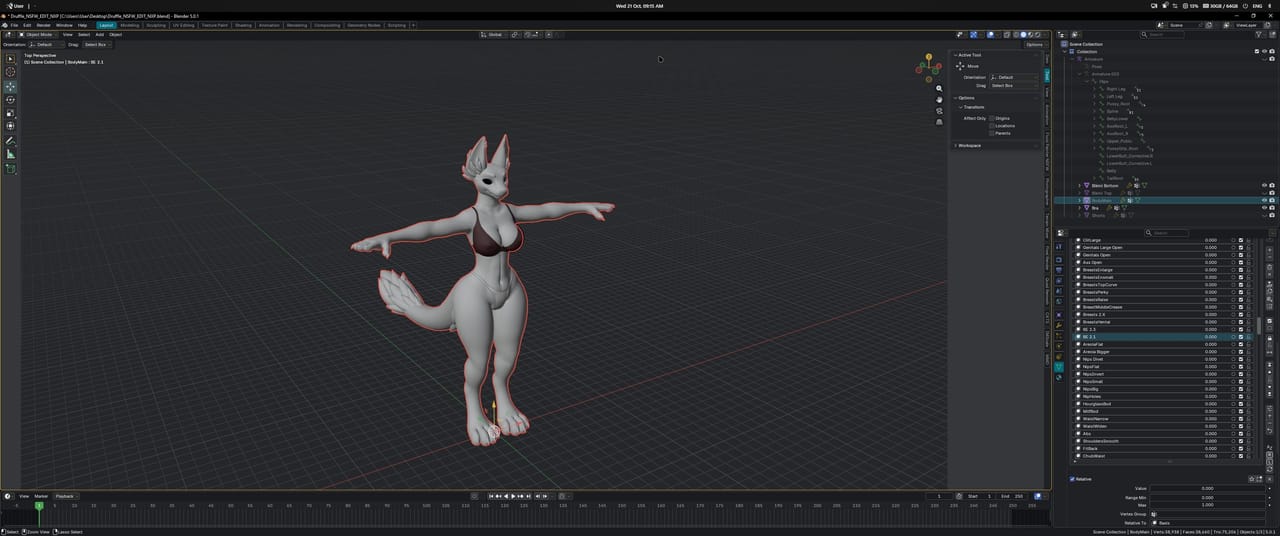
Task: Toggle the BE 2.1 shape key checkbox
Action: 1241,337
